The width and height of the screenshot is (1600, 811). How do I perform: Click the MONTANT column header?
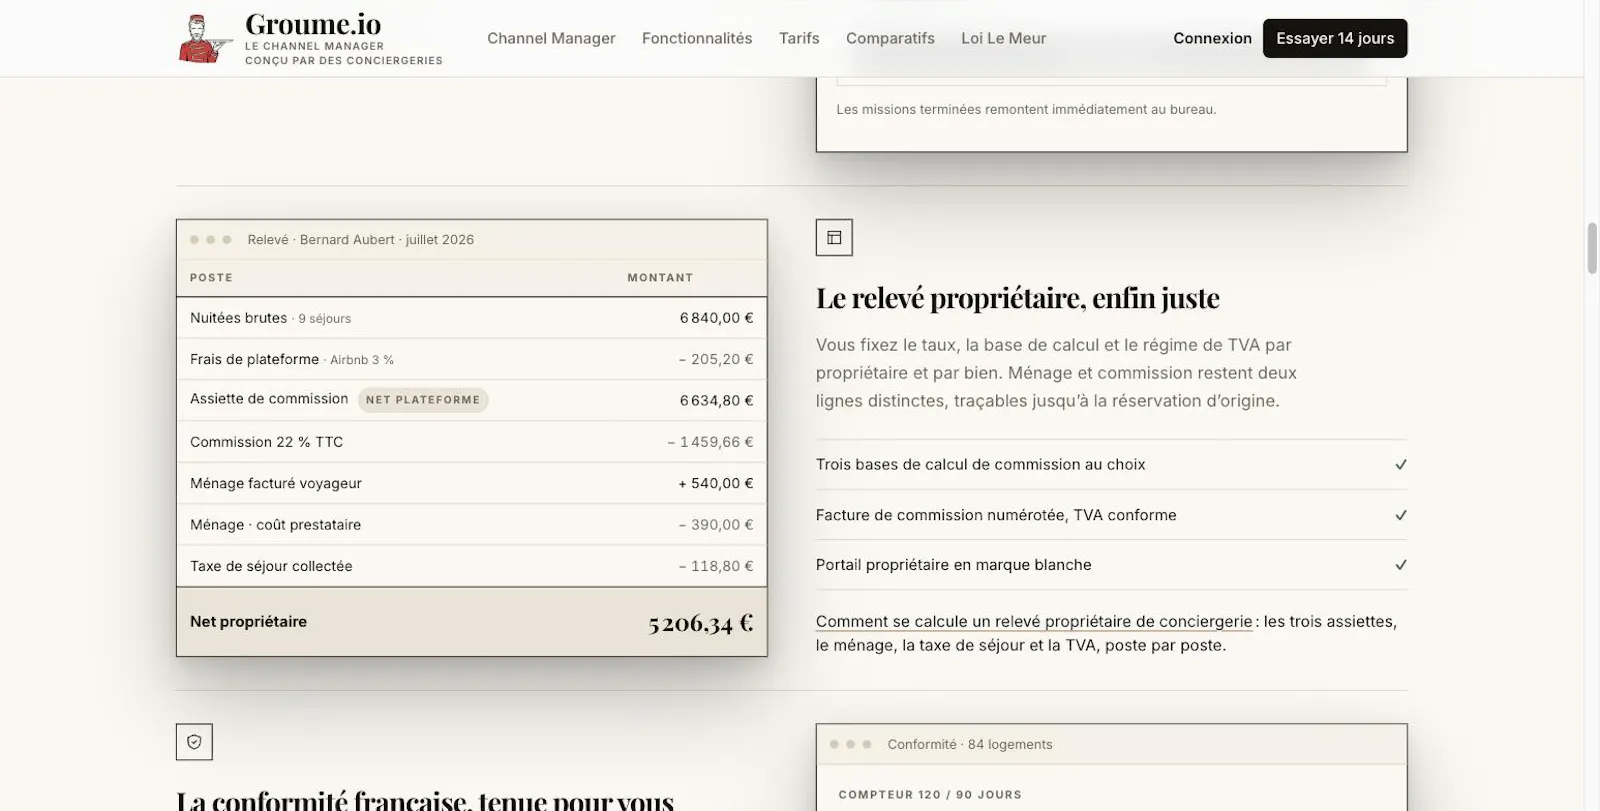coord(660,278)
